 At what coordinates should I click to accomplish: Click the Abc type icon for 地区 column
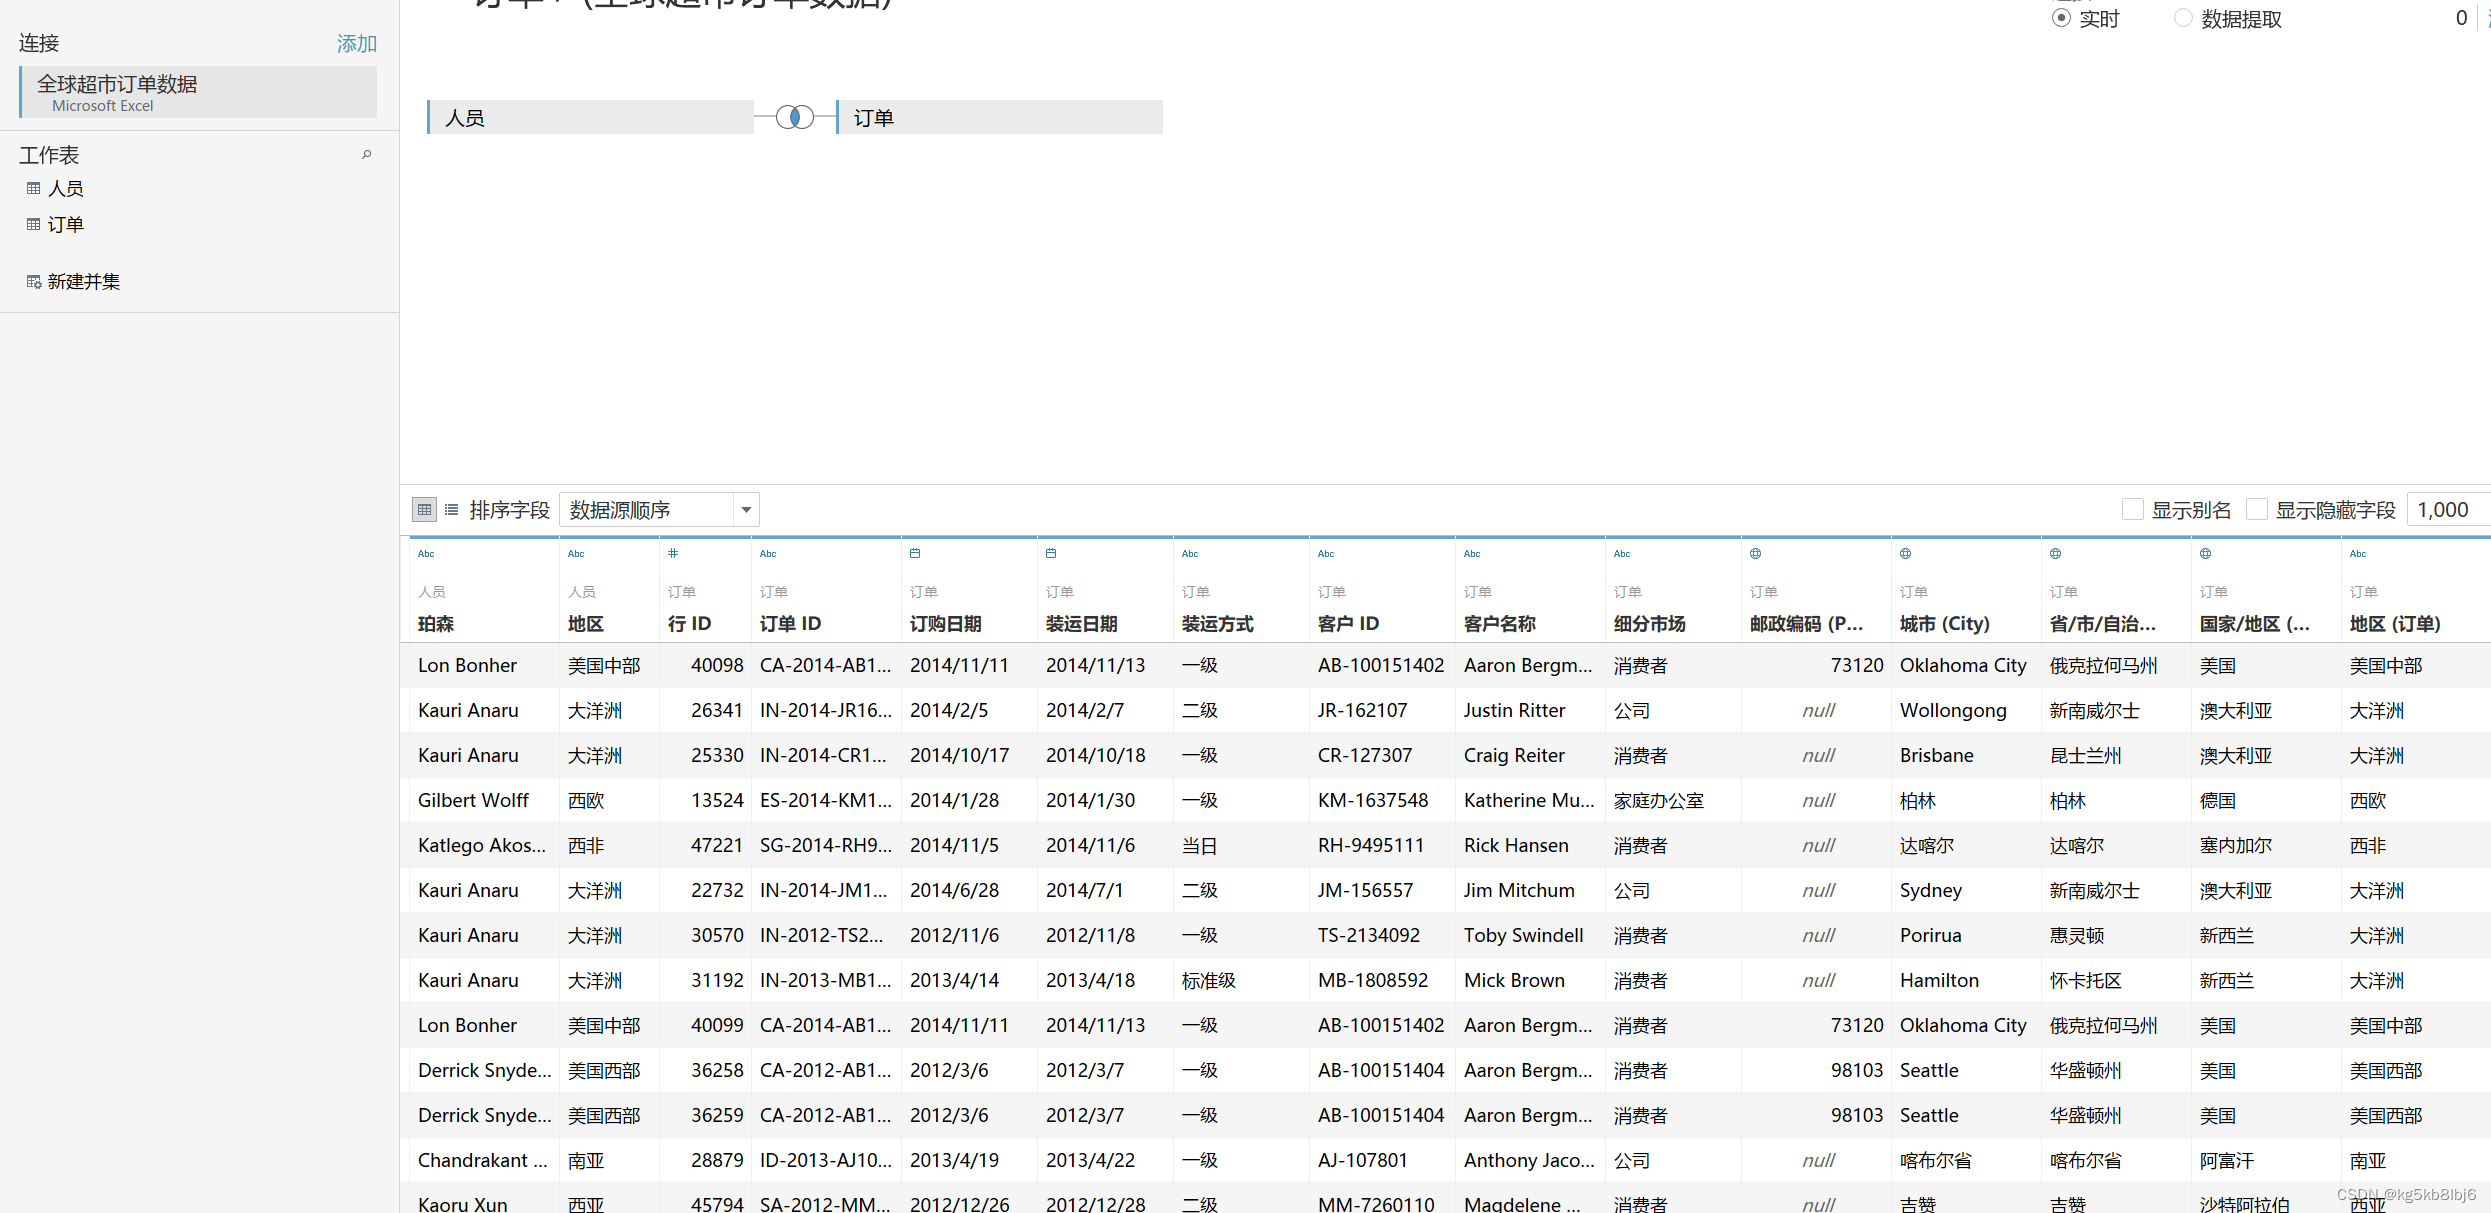coord(576,553)
